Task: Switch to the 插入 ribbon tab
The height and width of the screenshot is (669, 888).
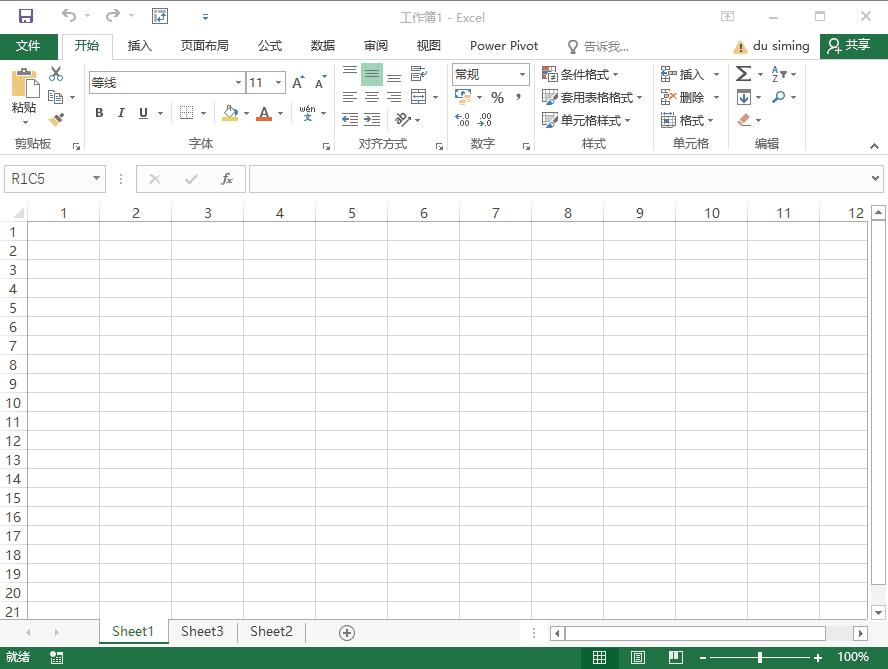Action: pos(139,46)
